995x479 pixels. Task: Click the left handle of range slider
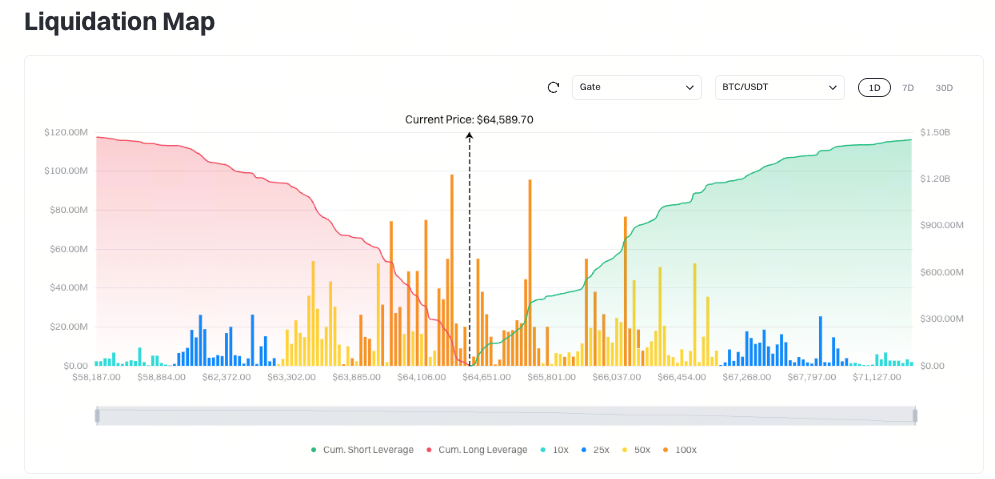click(97, 416)
